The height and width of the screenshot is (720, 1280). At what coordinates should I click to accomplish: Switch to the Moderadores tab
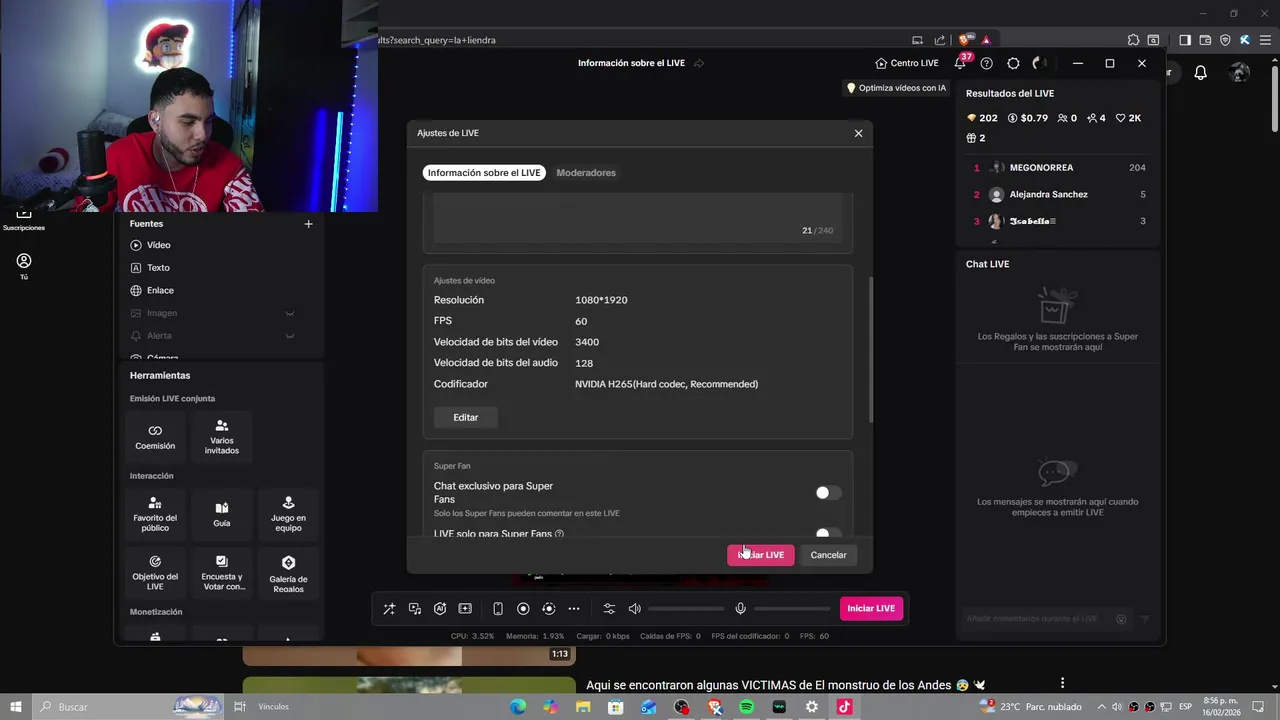(x=586, y=173)
